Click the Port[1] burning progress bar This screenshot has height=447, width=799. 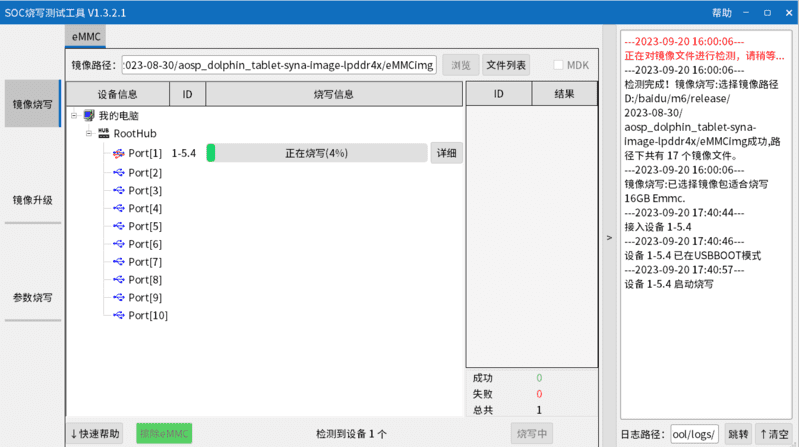pyautogui.click(x=316, y=153)
